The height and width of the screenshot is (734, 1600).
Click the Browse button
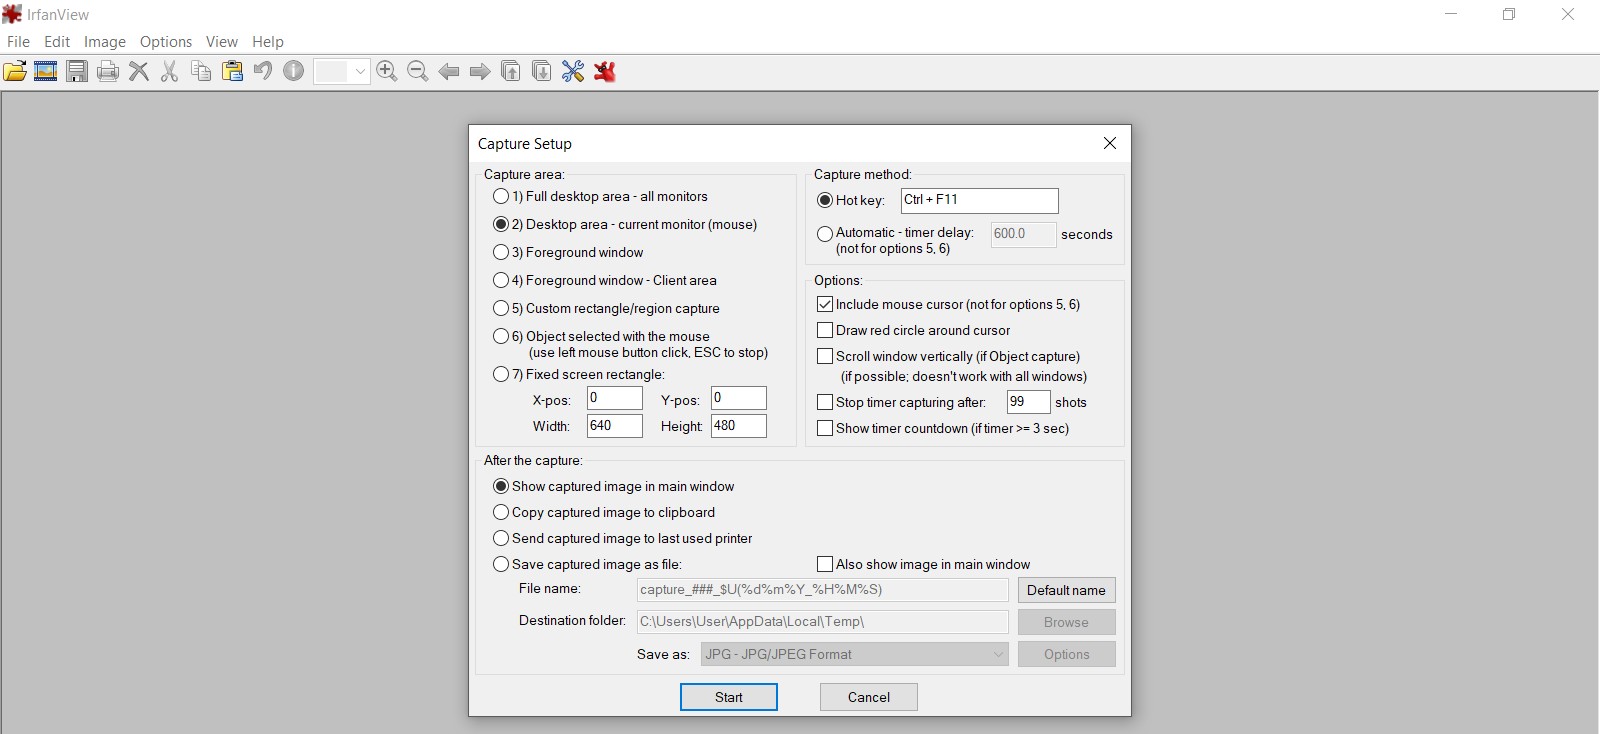tap(1066, 622)
